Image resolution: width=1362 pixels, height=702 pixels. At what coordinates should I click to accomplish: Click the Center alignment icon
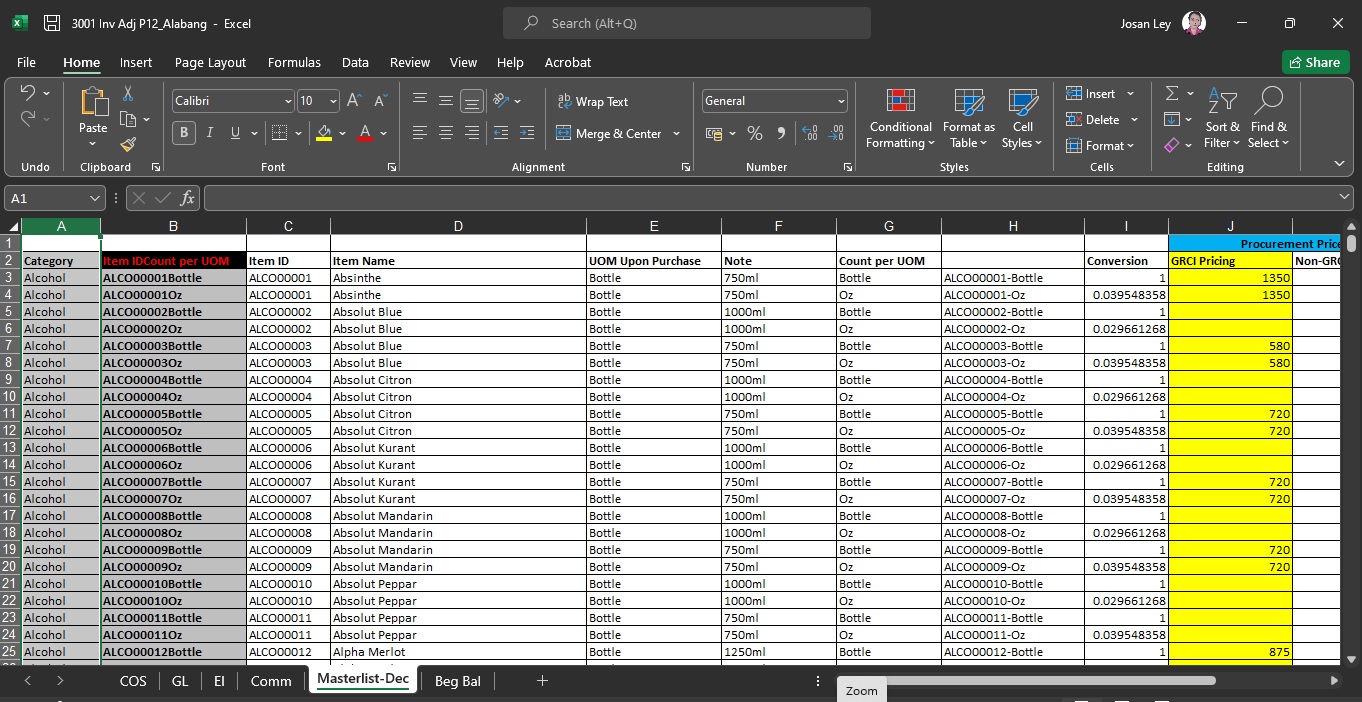click(x=446, y=133)
